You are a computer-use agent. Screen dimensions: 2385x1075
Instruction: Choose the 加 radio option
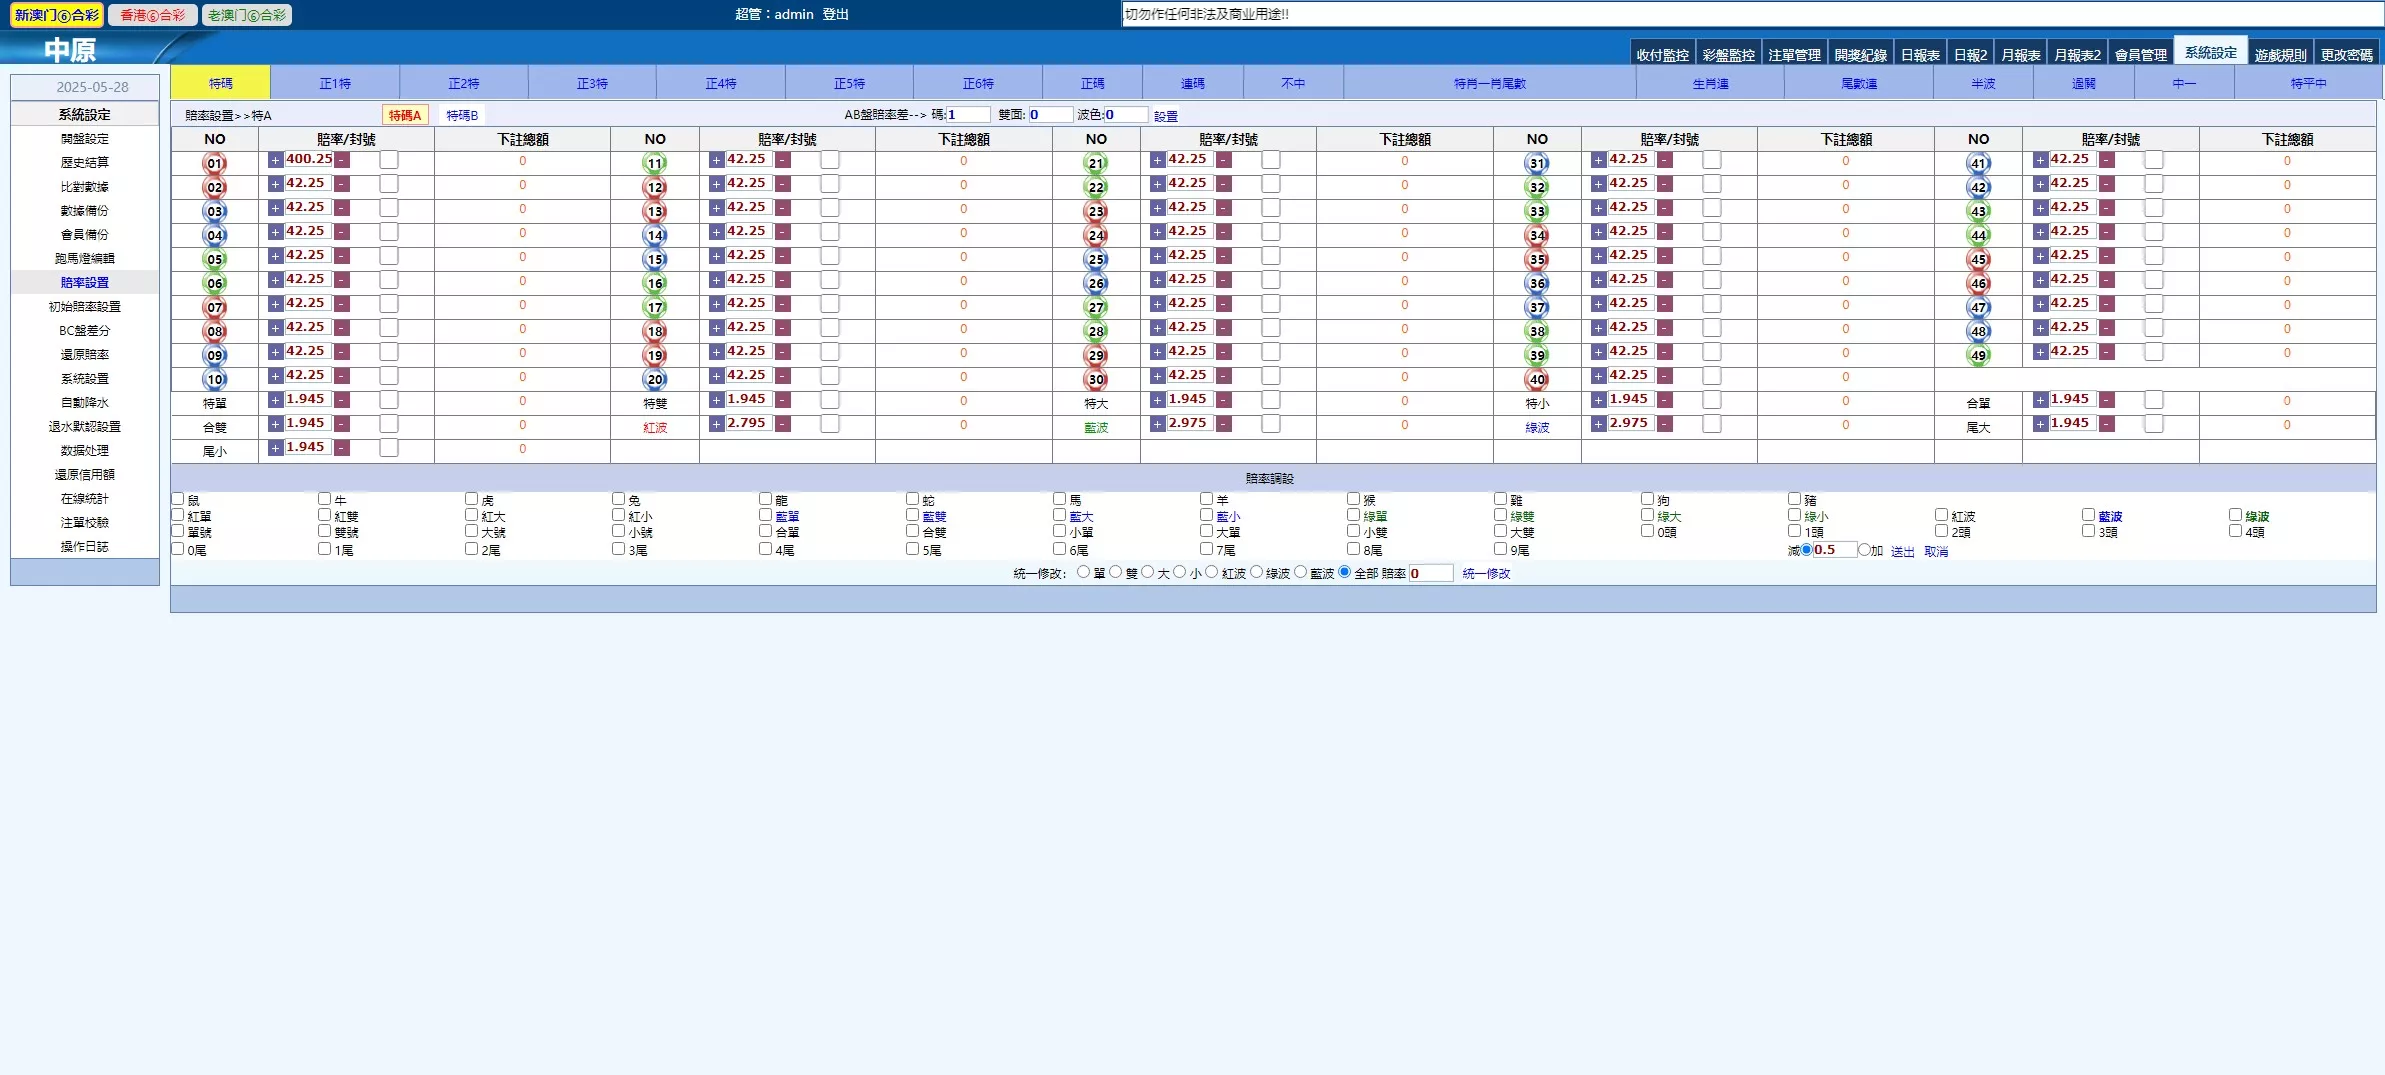pos(1864,550)
